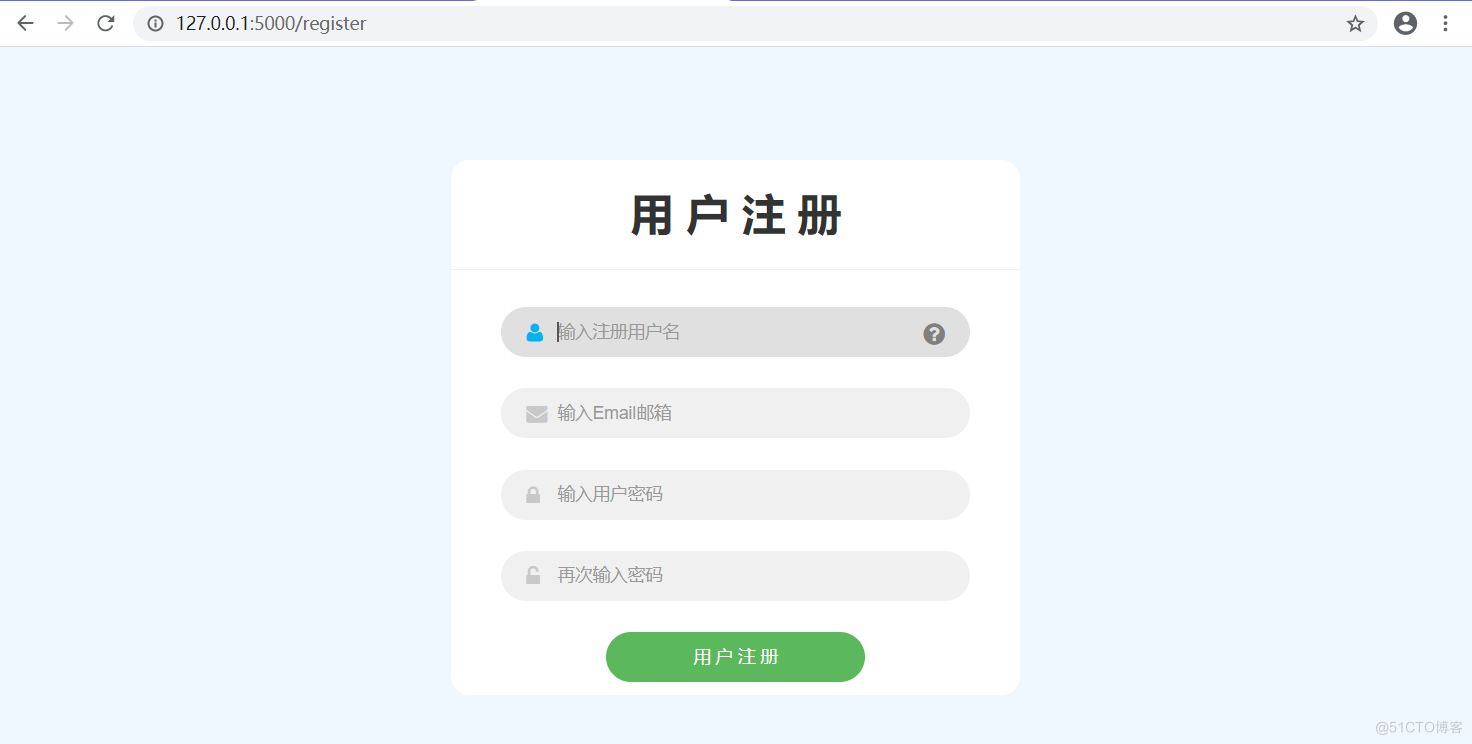Focus the 输入Email邮箱 input field
Image resolution: width=1472 pixels, height=744 pixels.
coord(735,413)
